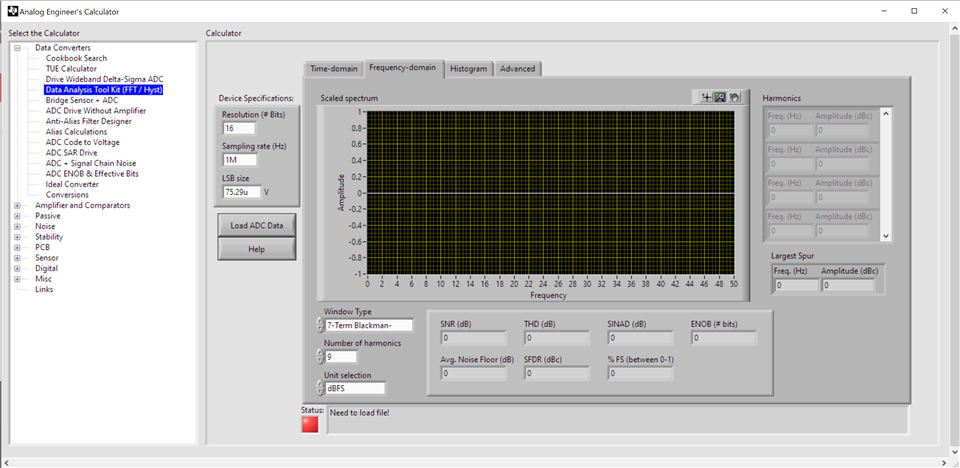This screenshot has width=960, height=468.
Task: Select ADC SAR Drive in the tree
Action: [71, 153]
